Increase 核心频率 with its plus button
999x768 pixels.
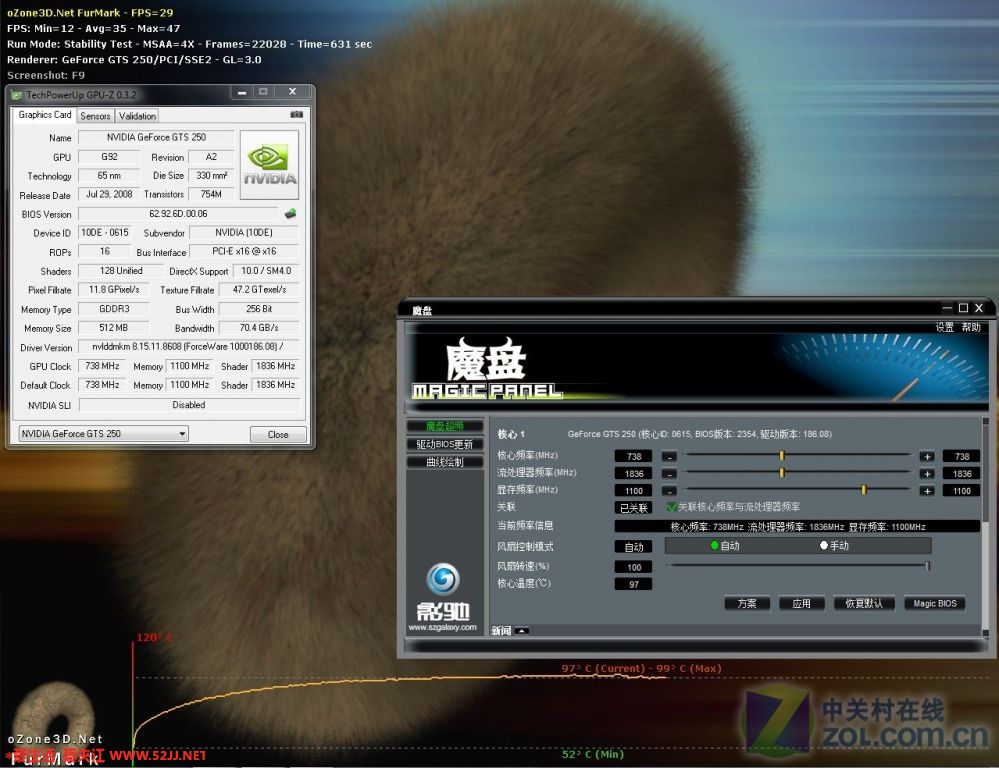tap(927, 456)
